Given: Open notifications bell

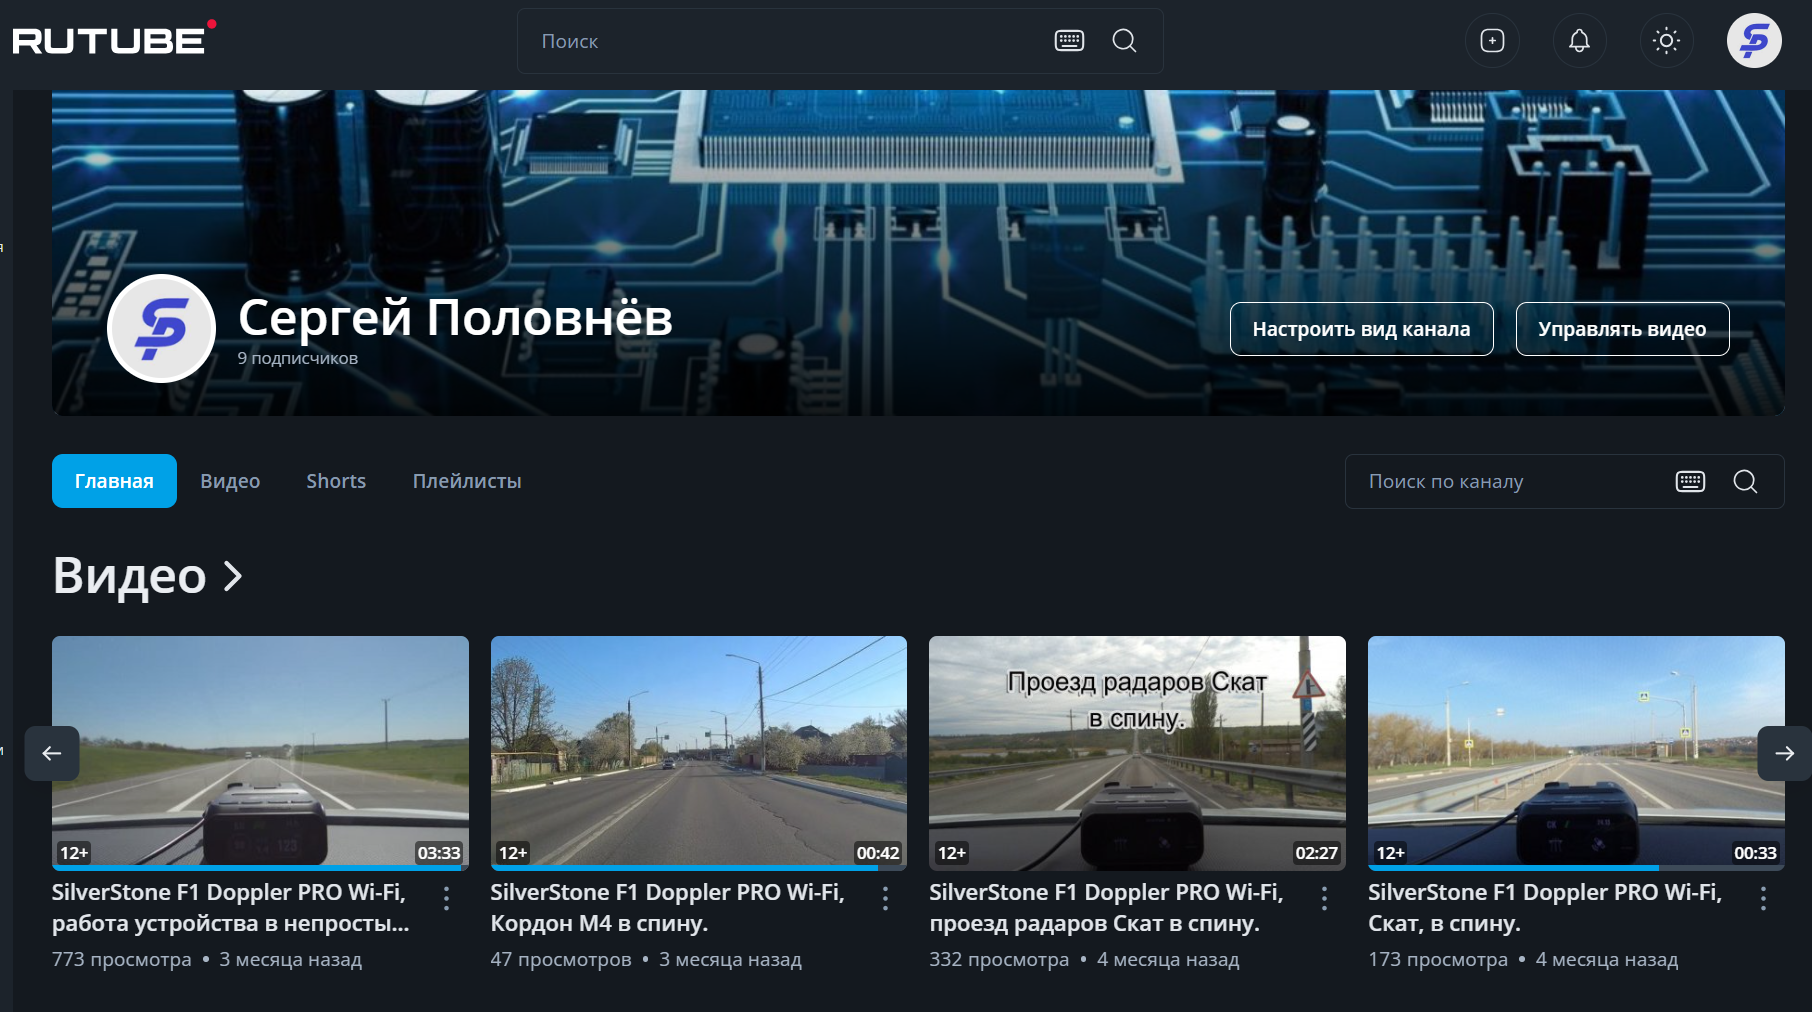Looking at the screenshot, I should (1579, 41).
